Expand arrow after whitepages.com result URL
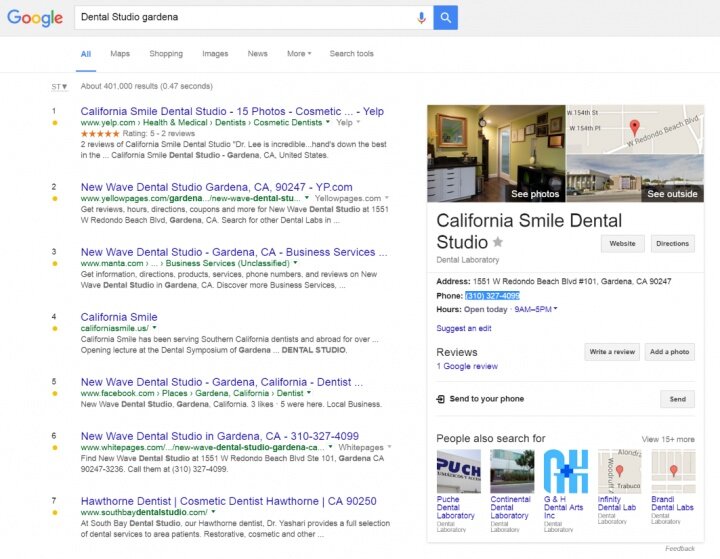 tap(330, 447)
